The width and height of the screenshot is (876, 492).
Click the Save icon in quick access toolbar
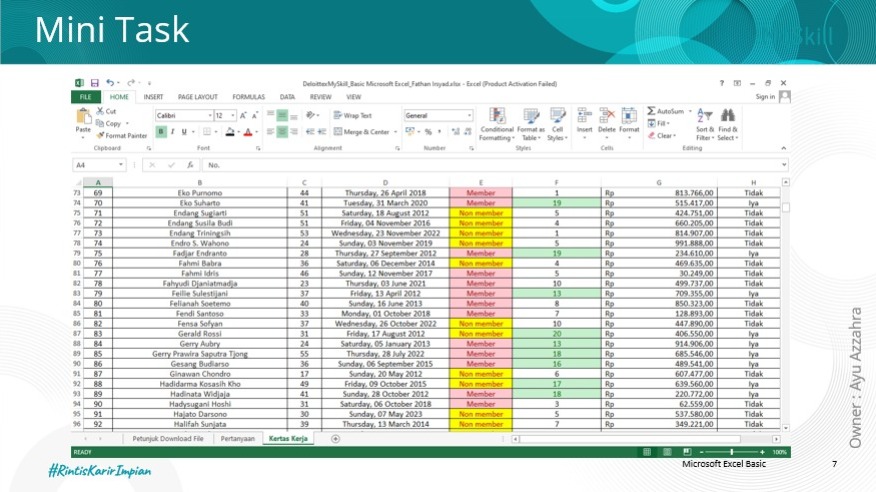[x=94, y=83]
